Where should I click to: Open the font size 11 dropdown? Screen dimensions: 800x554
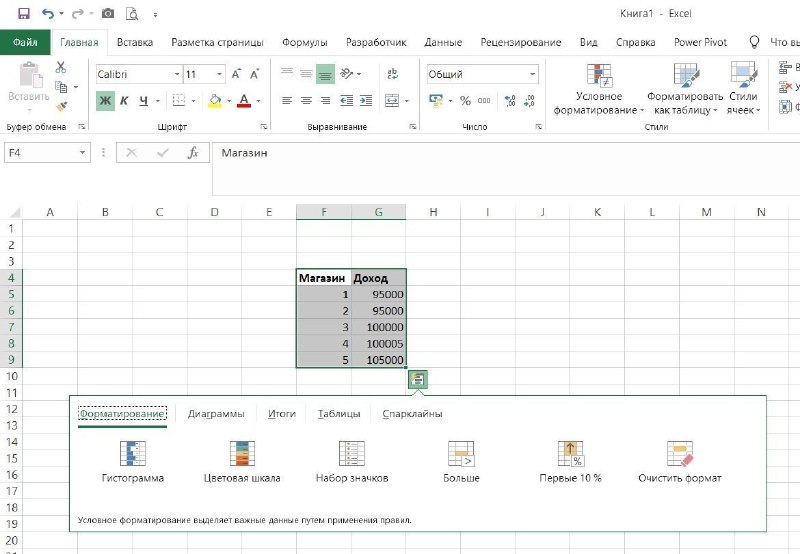tap(219, 74)
